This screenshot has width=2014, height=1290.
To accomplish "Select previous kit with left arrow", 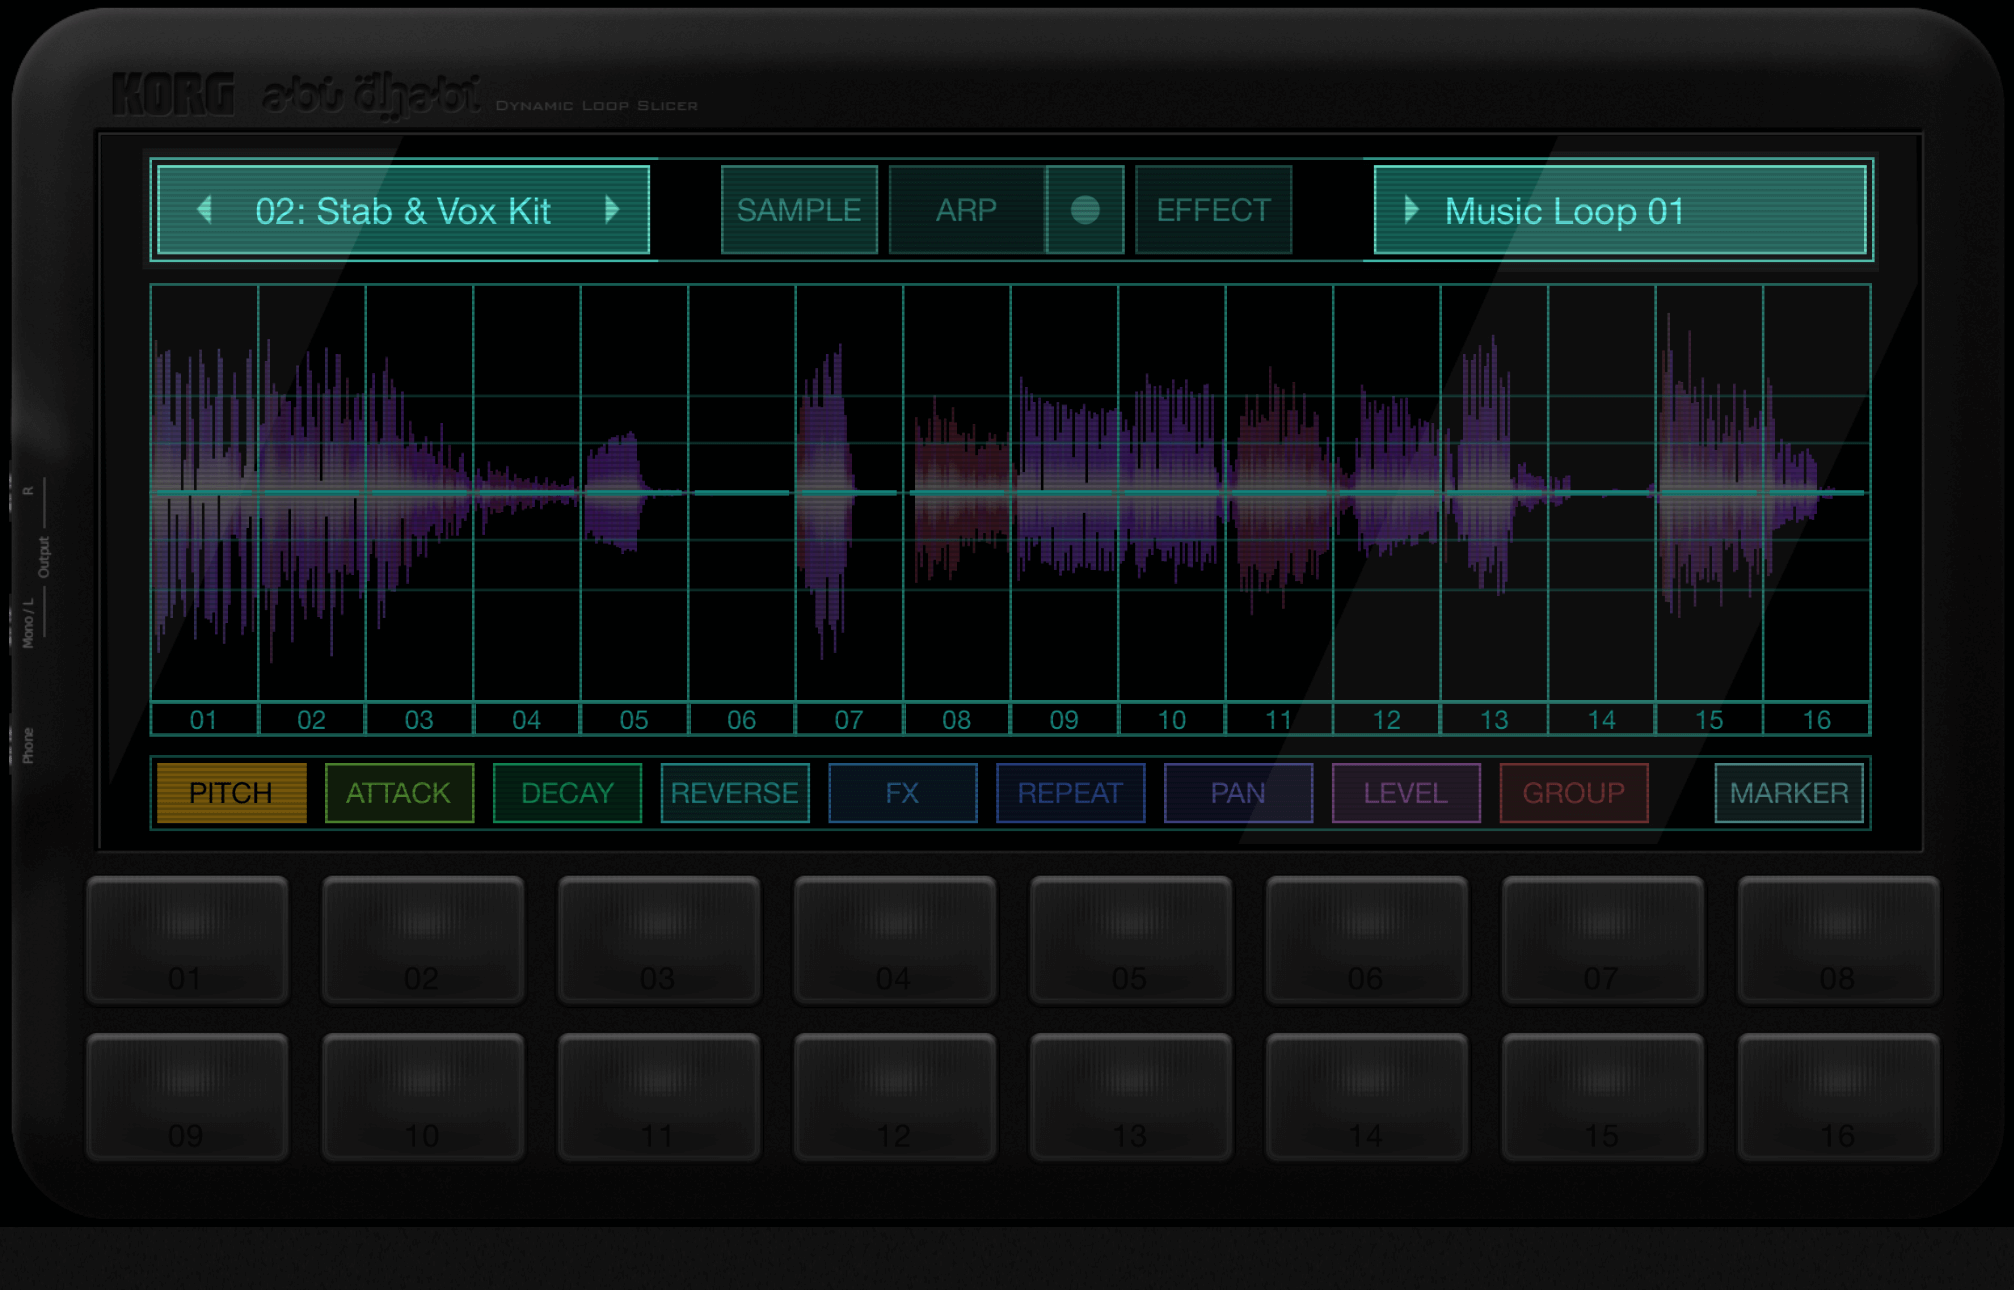I will point(204,210).
